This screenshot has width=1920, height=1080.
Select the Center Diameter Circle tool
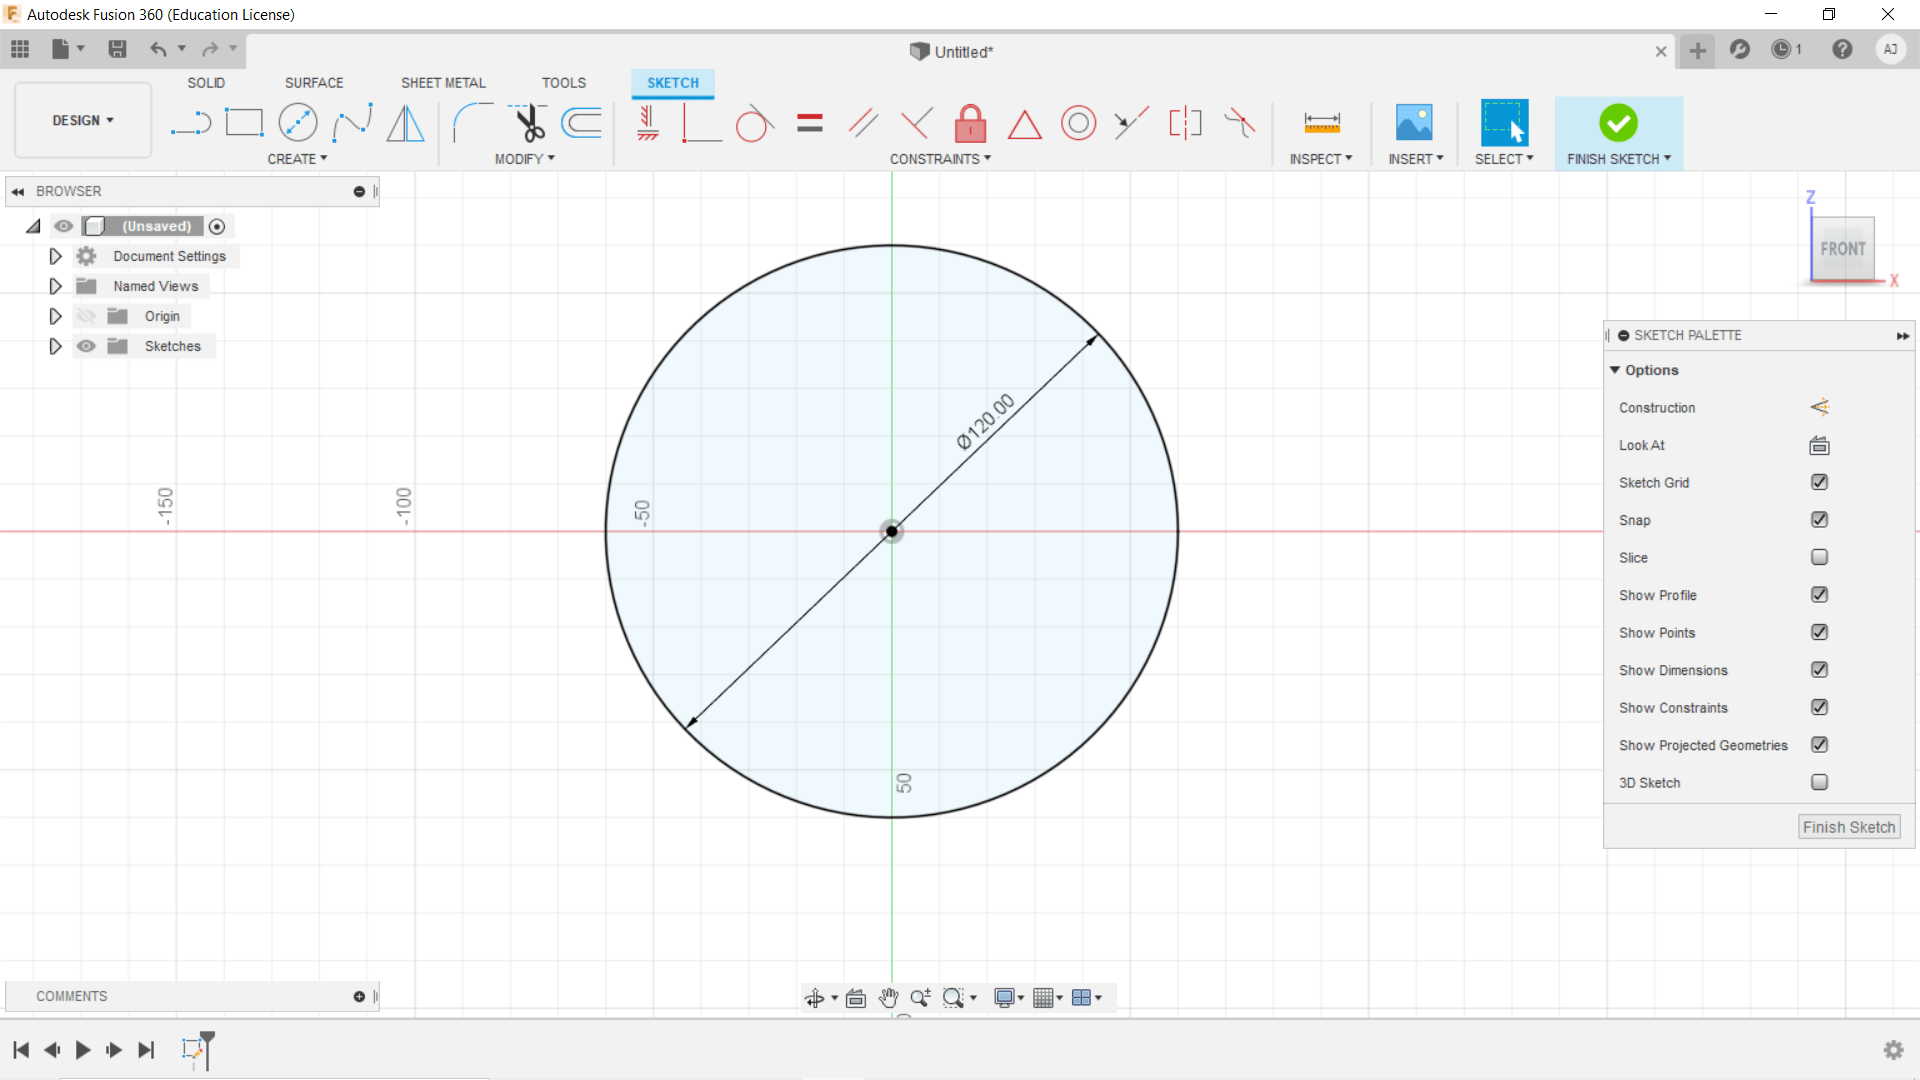[298, 123]
